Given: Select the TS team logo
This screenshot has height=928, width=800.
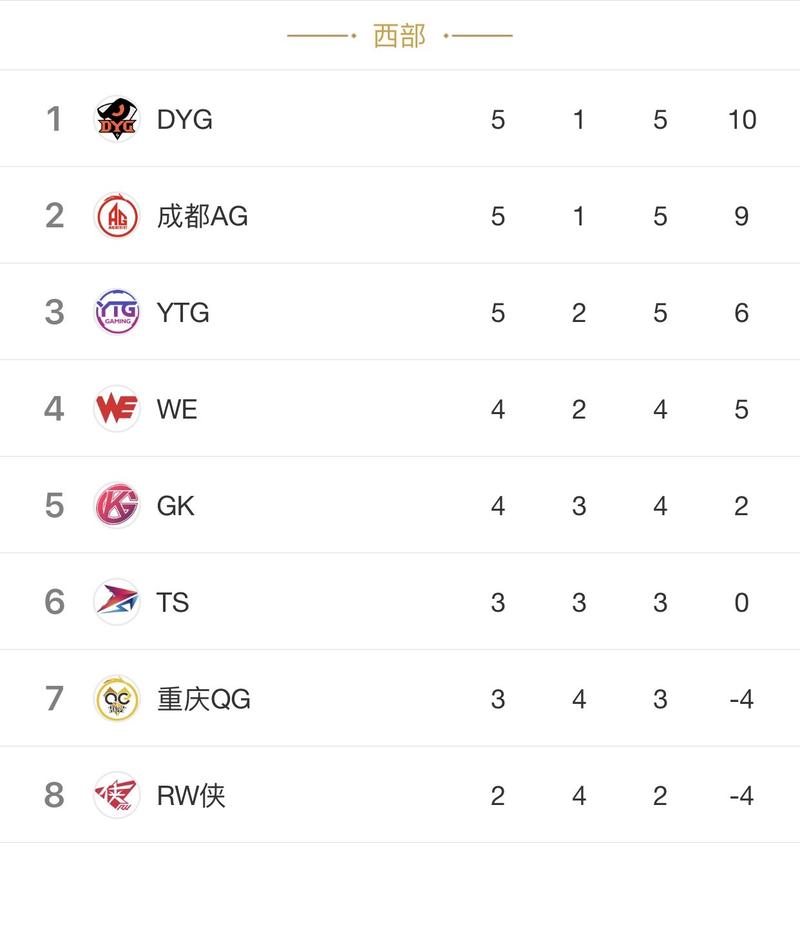Looking at the screenshot, I should pos(117,601).
